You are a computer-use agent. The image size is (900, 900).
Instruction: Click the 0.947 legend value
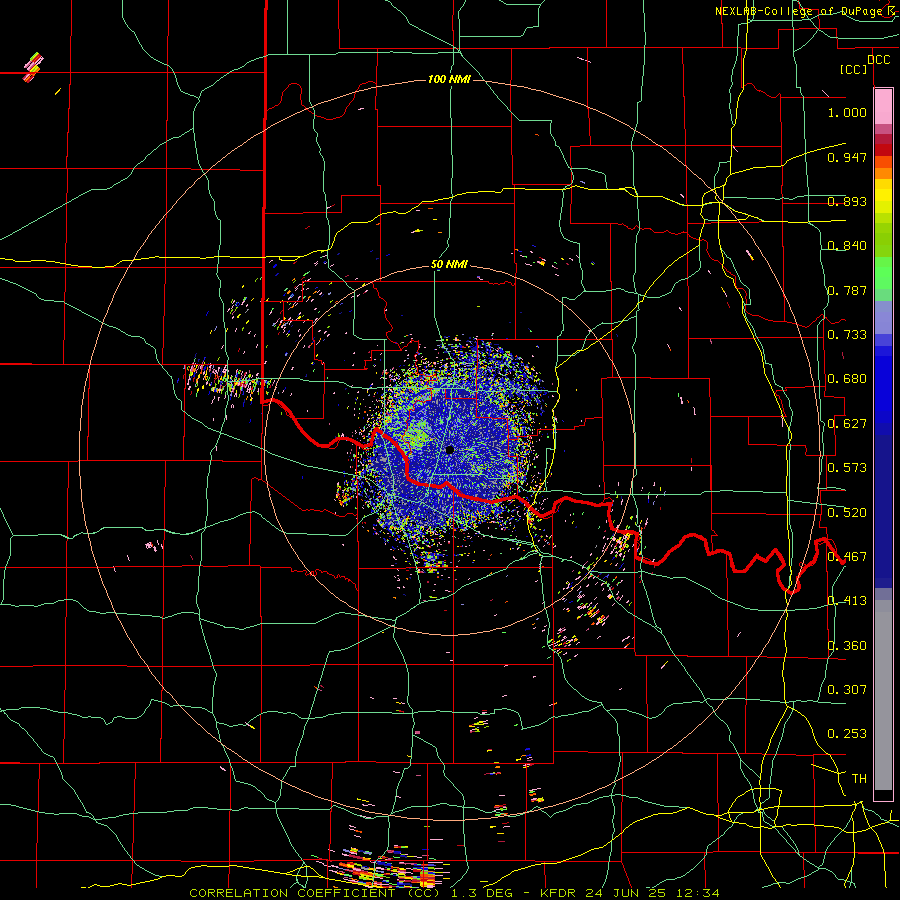pos(847,157)
